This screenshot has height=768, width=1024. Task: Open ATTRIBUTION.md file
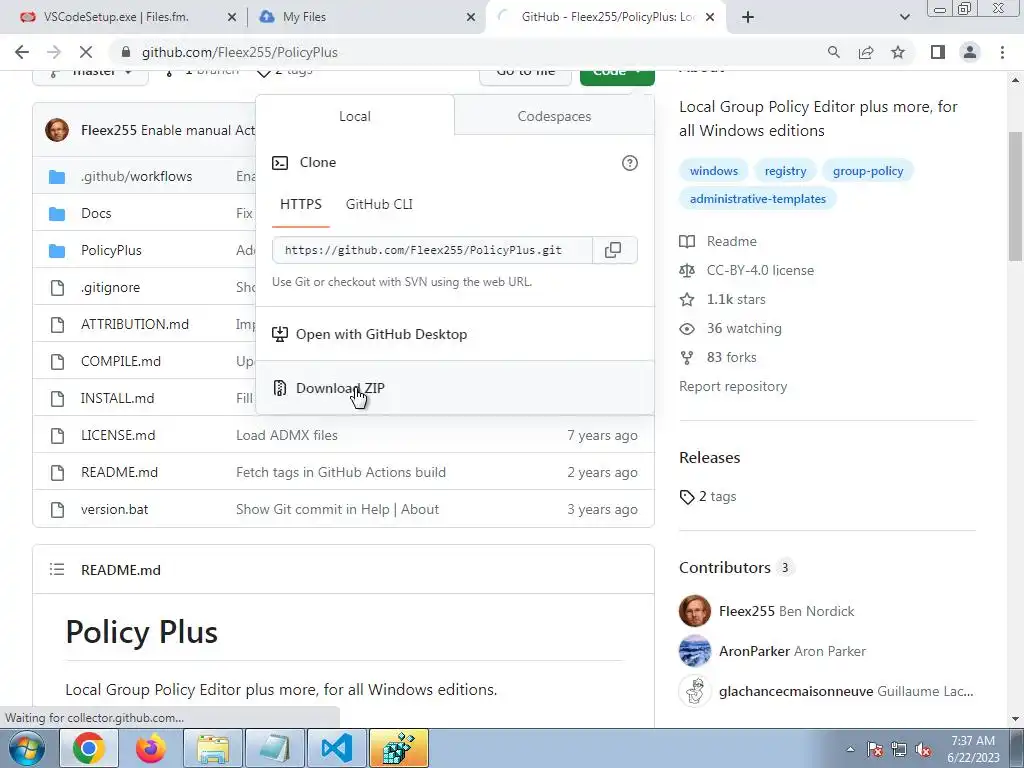[x=135, y=325]
